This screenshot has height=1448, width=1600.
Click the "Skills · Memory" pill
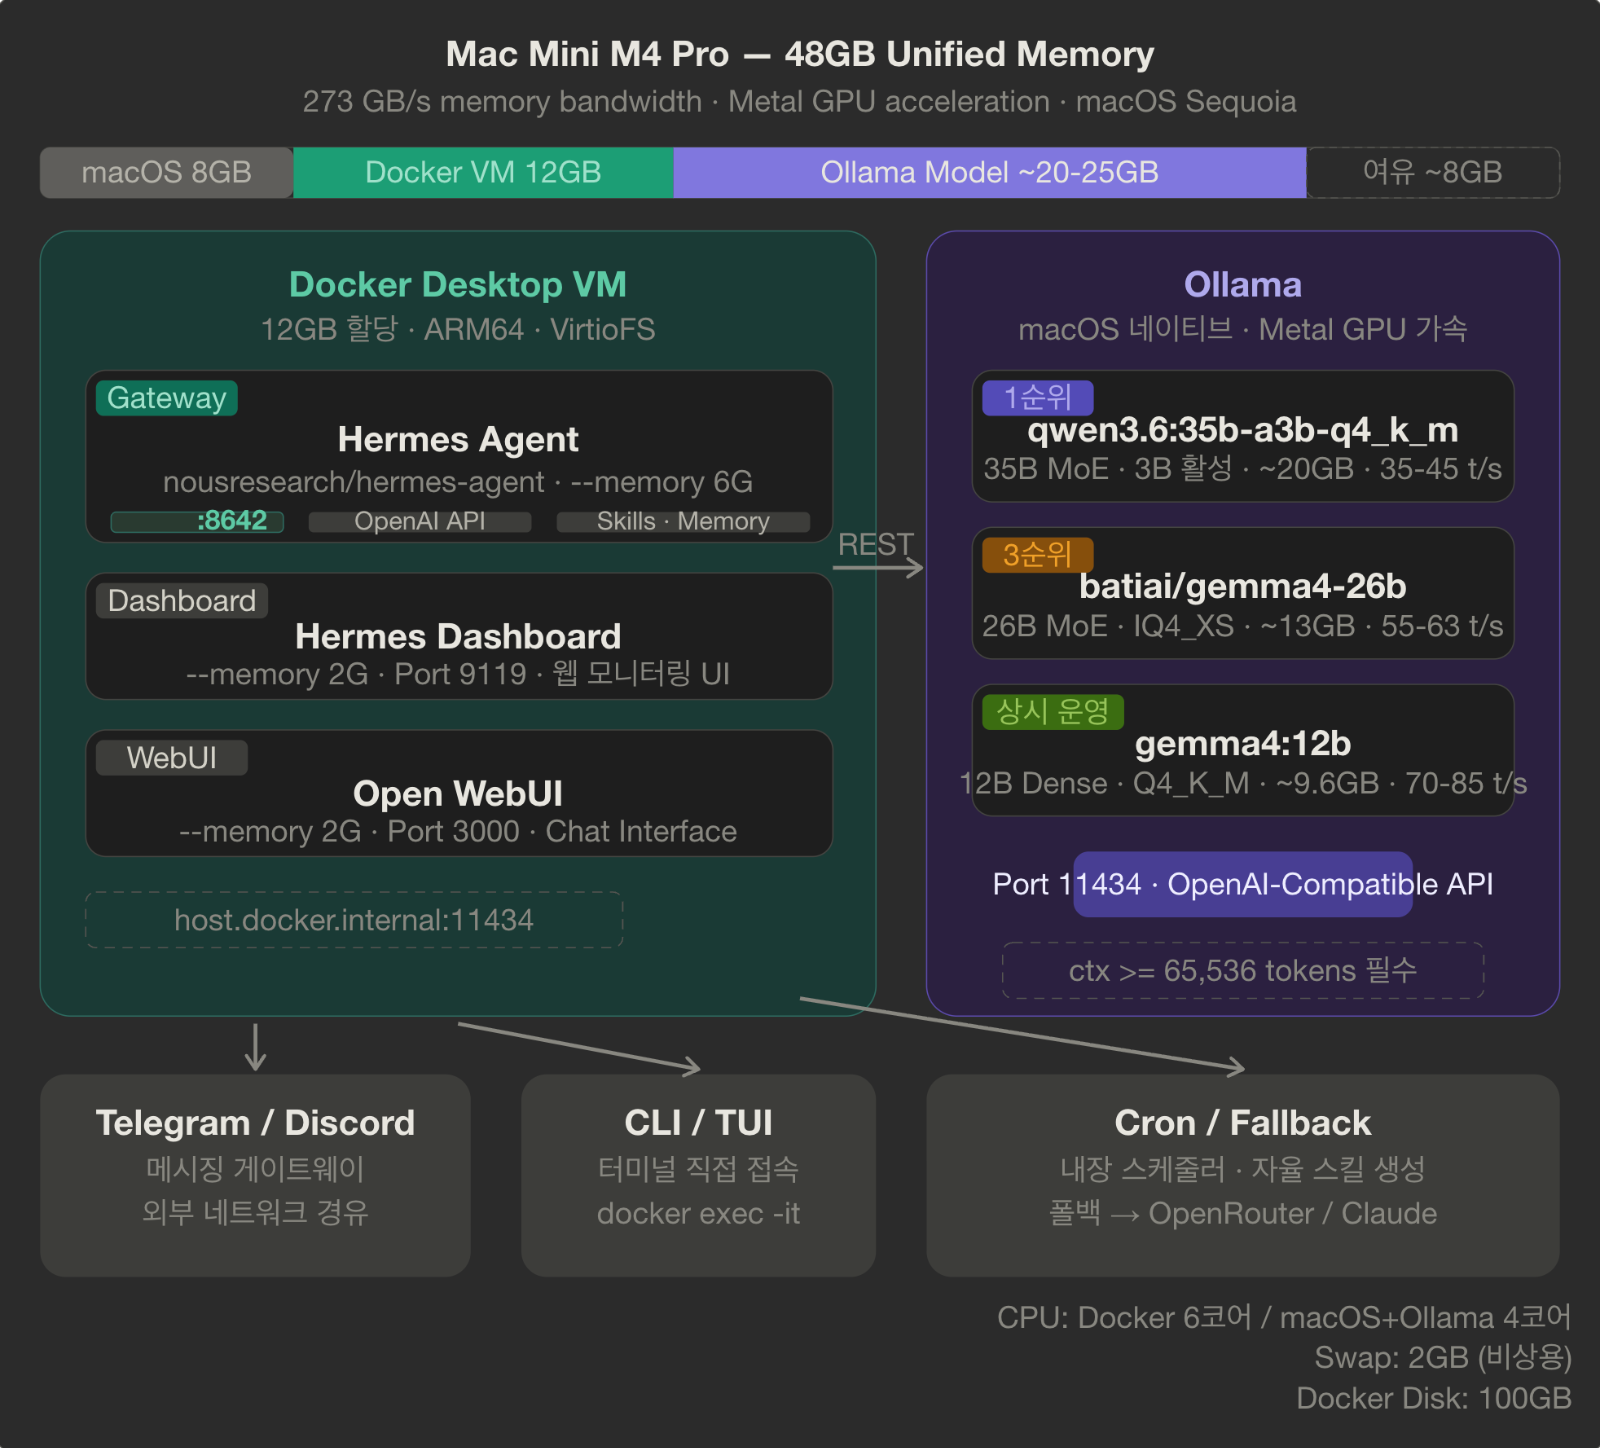[683, 521]
